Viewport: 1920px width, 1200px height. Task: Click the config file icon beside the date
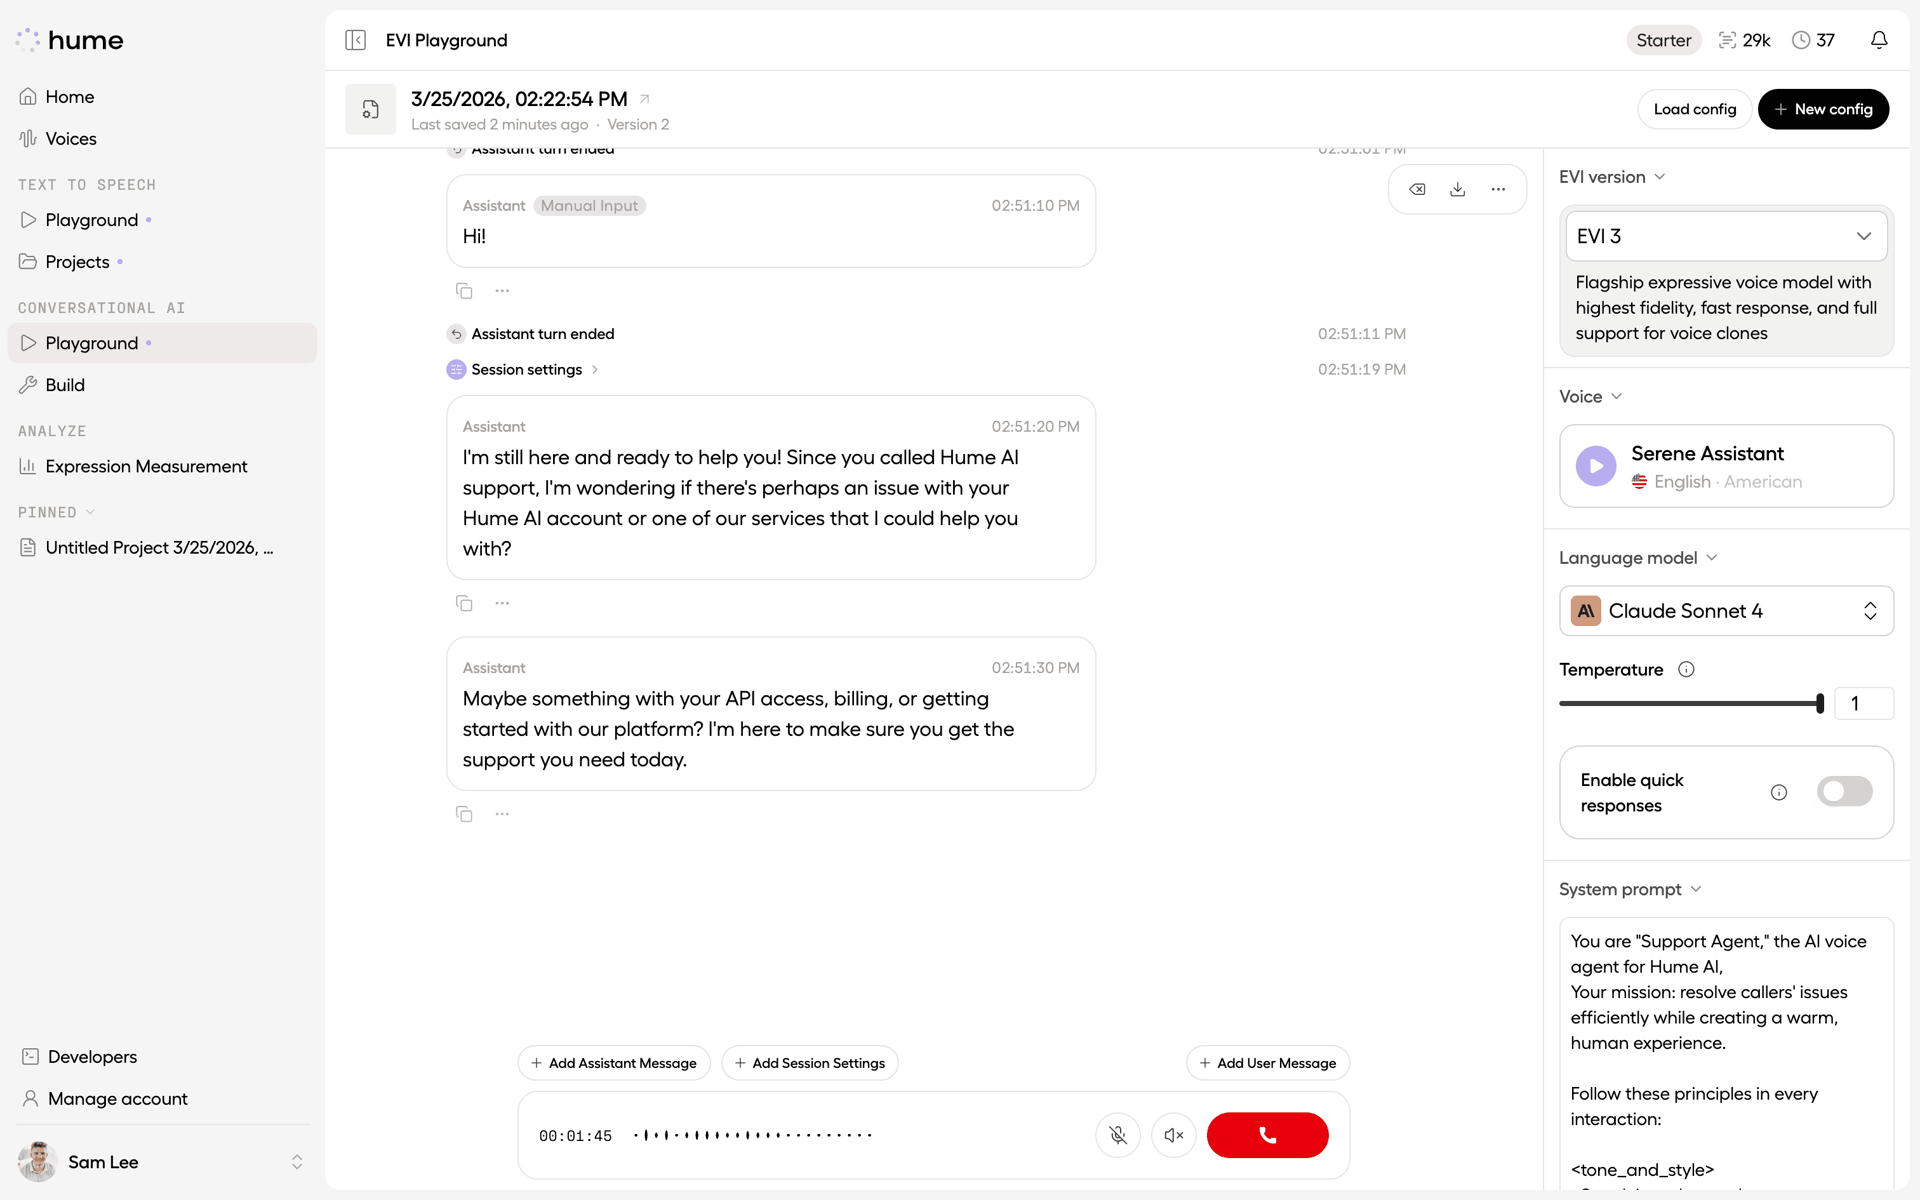tap(370, 109)
